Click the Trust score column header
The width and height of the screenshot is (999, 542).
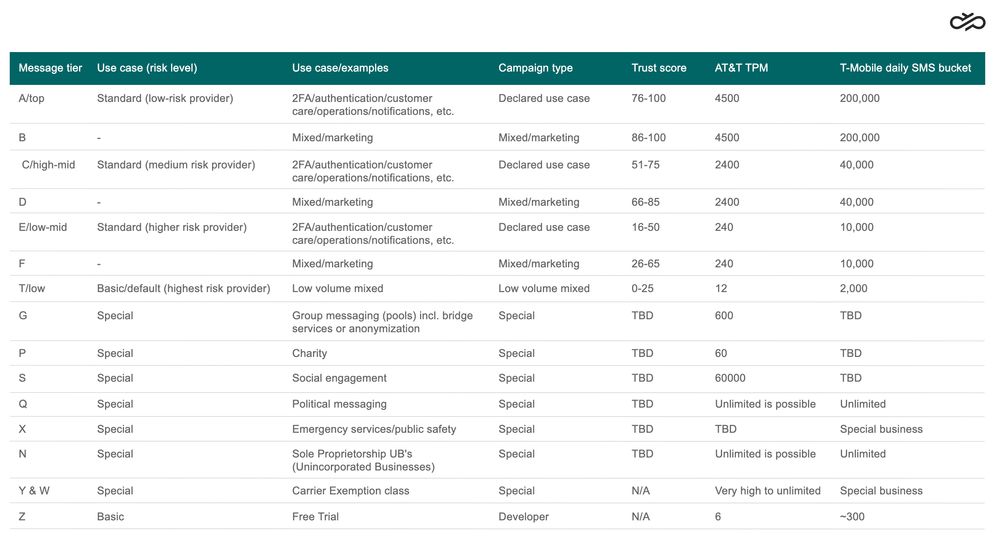pyautogui.click(x=658, y=68)
